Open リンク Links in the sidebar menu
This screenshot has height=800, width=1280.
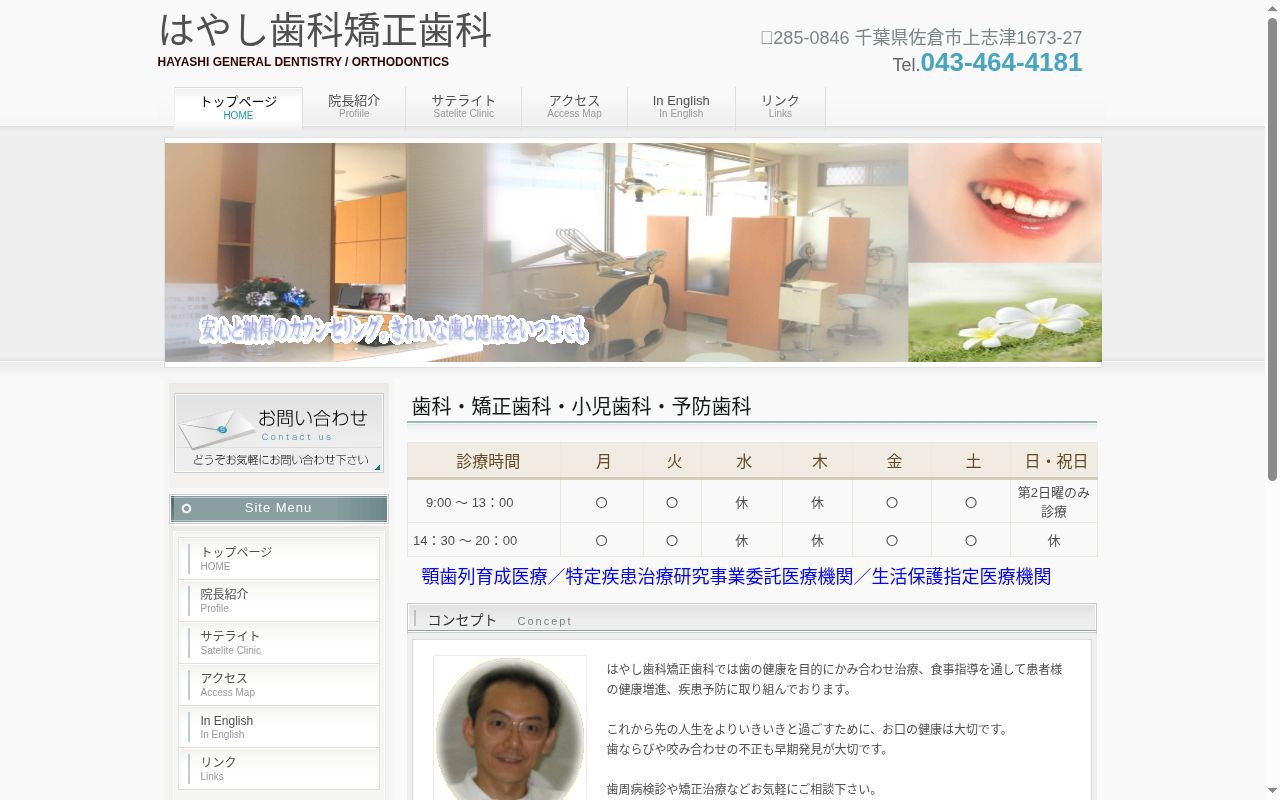279,769
